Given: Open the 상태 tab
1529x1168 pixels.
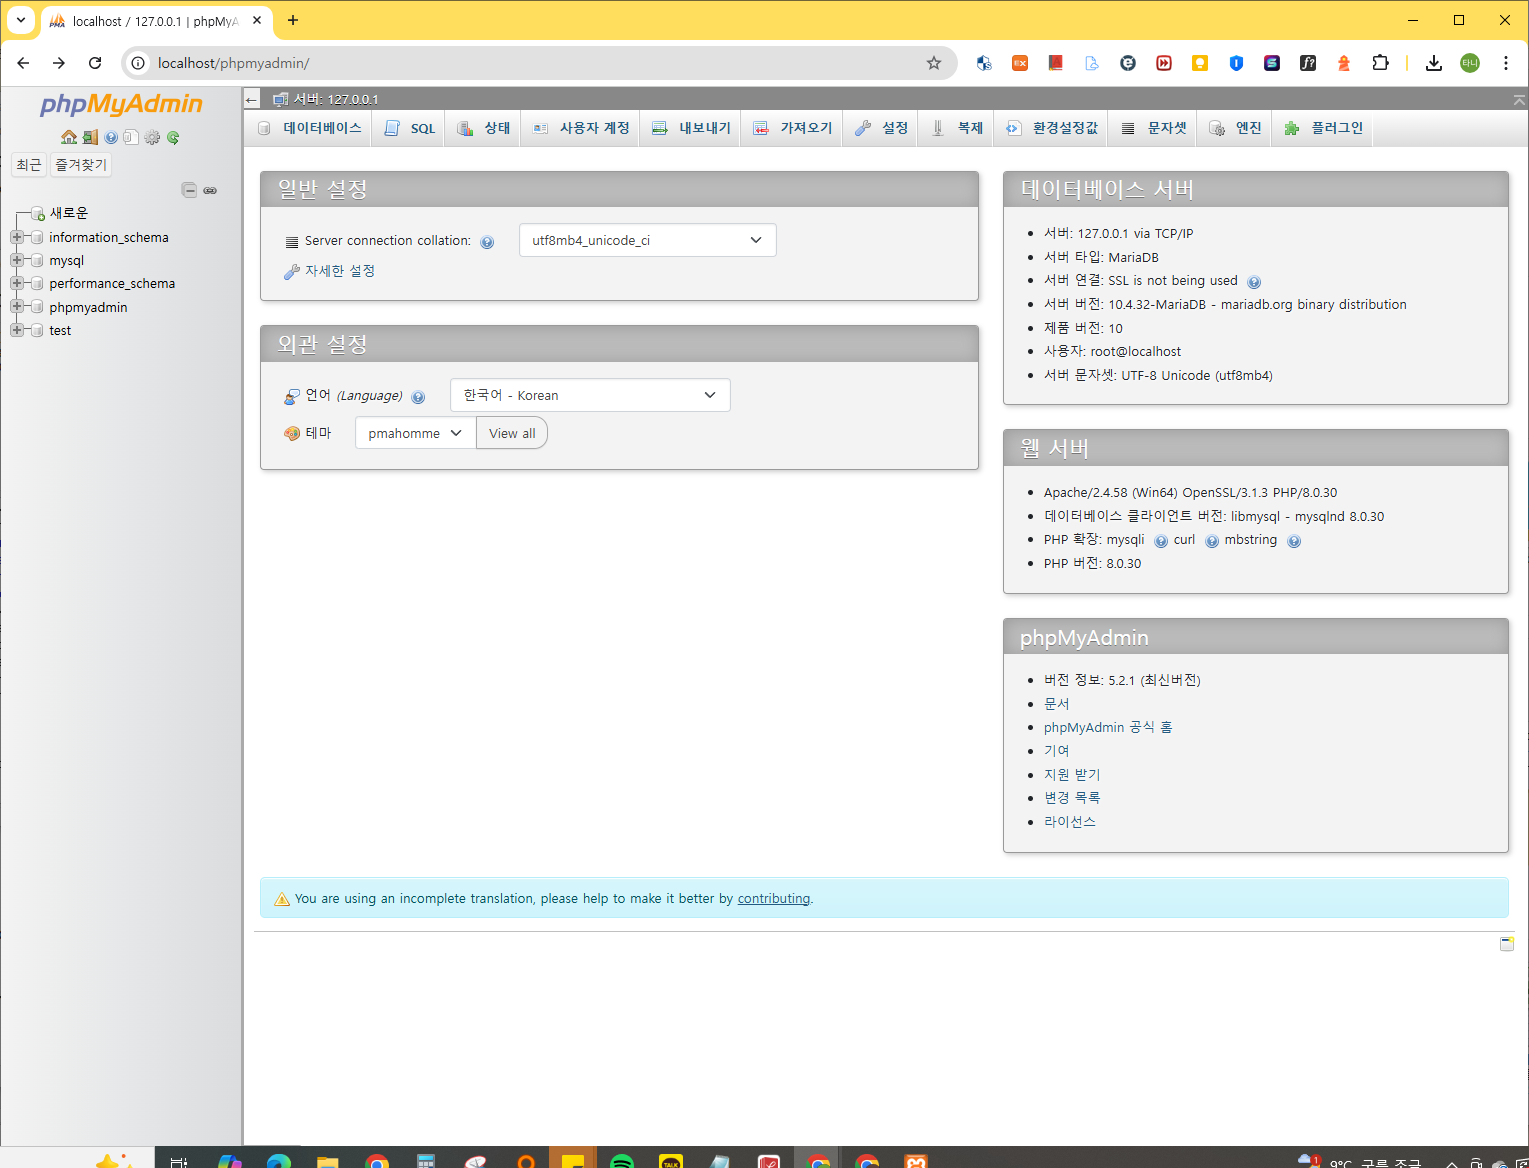Looking at the screenshot, I should [x=483, y=128].
